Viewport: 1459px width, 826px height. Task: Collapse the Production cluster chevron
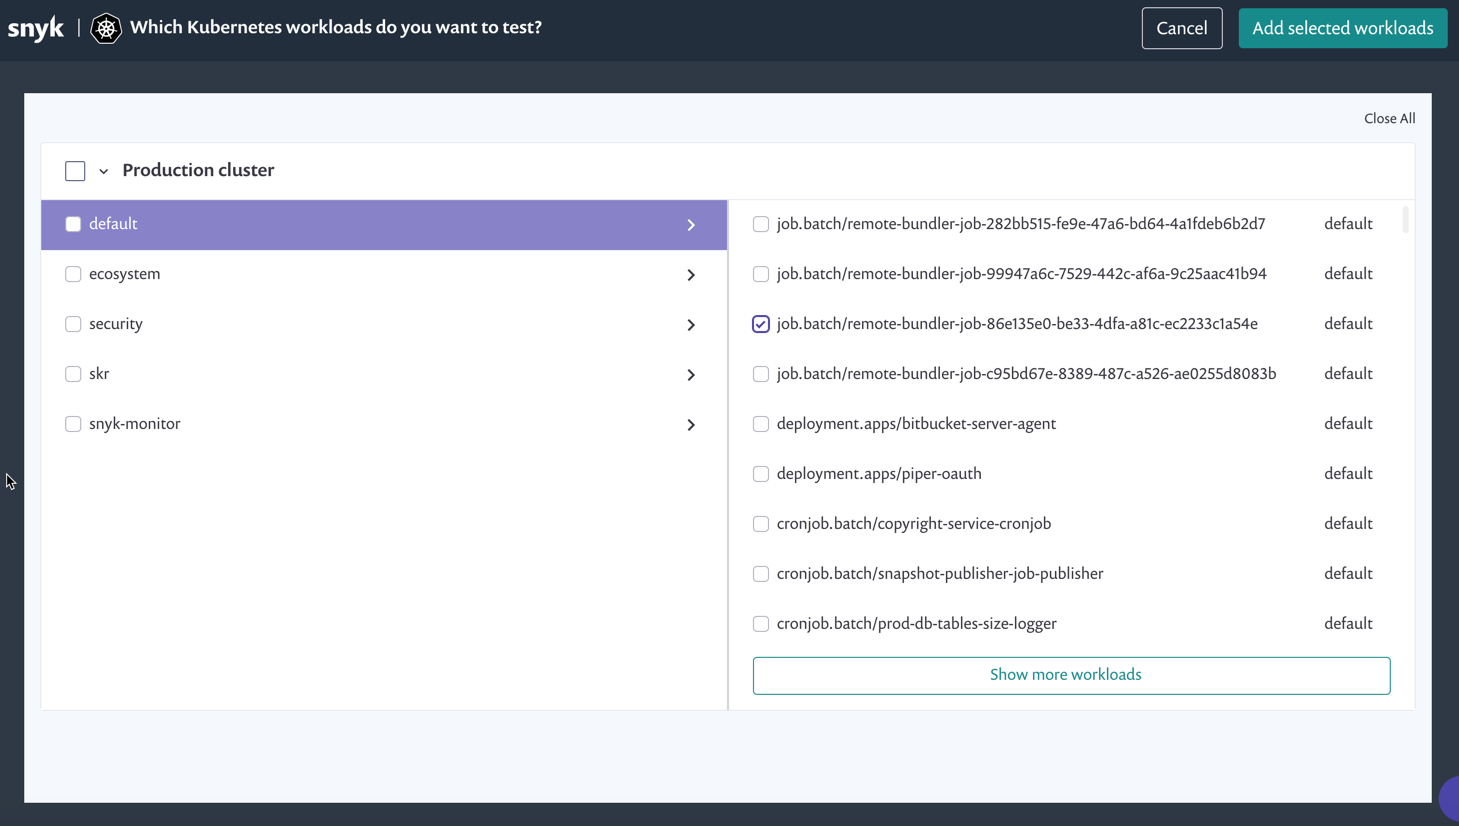click(x=103, y=171)
